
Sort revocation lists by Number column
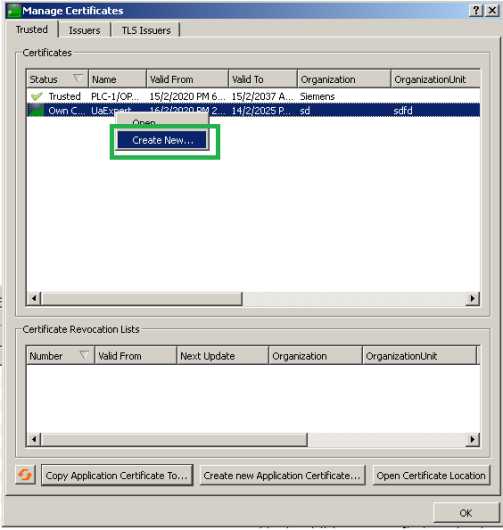(x=60, y=356)
